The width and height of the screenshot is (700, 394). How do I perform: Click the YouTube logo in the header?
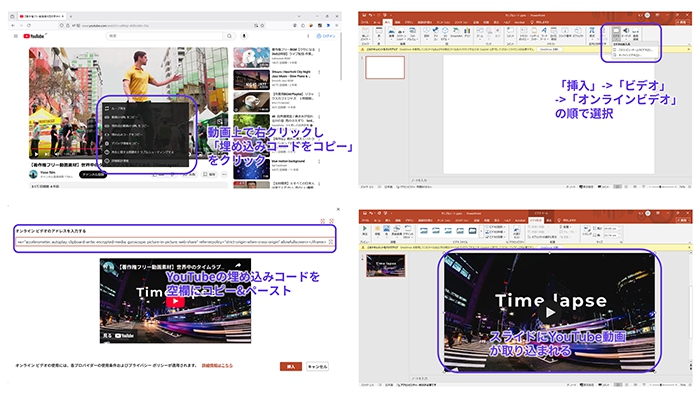pos(34,36)
